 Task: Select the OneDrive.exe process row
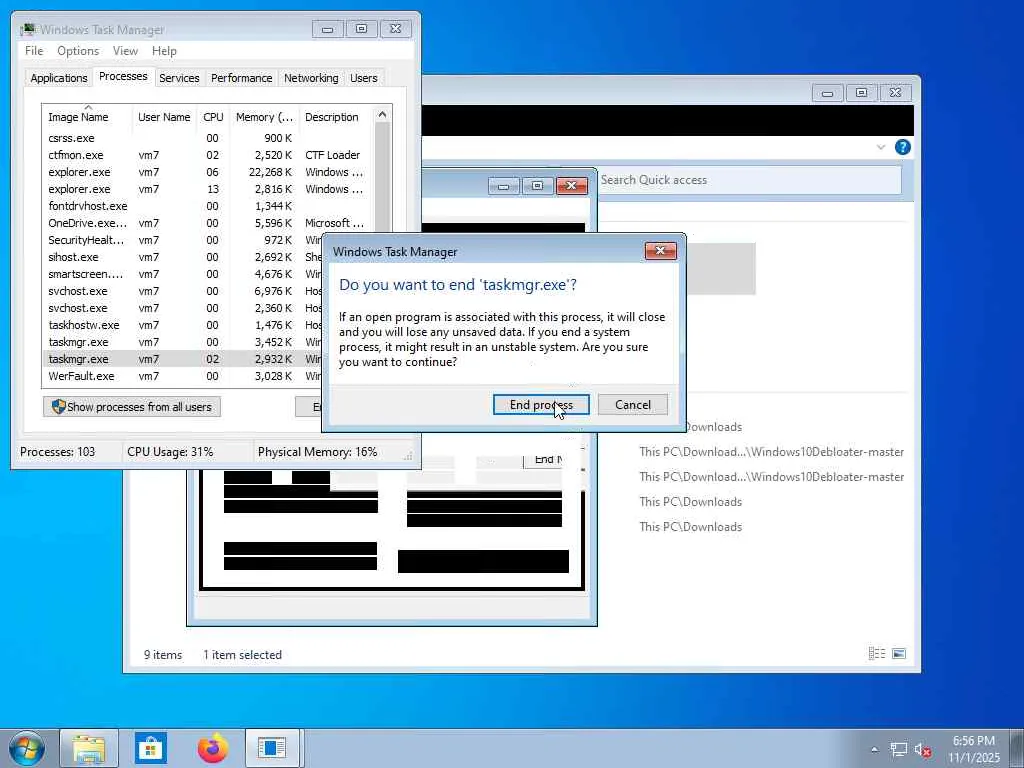point(208,223)
